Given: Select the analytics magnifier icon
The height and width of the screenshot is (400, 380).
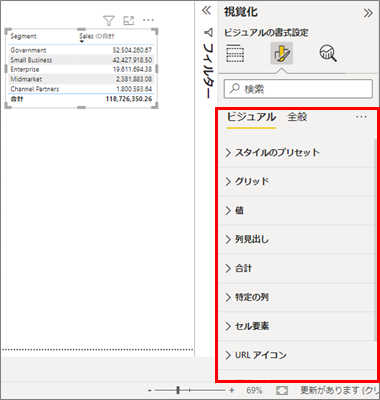Looking at the screenshot, I should pyautogui.click(x=328, y=53).
